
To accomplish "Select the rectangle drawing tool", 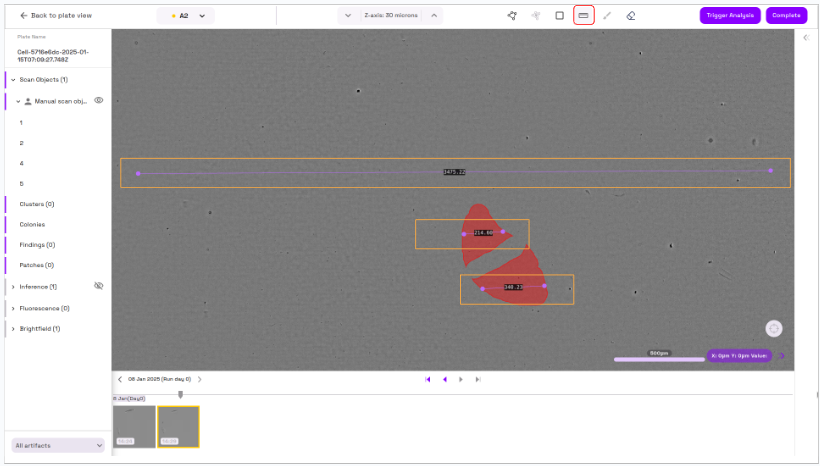I will click(x=559, y=16).
